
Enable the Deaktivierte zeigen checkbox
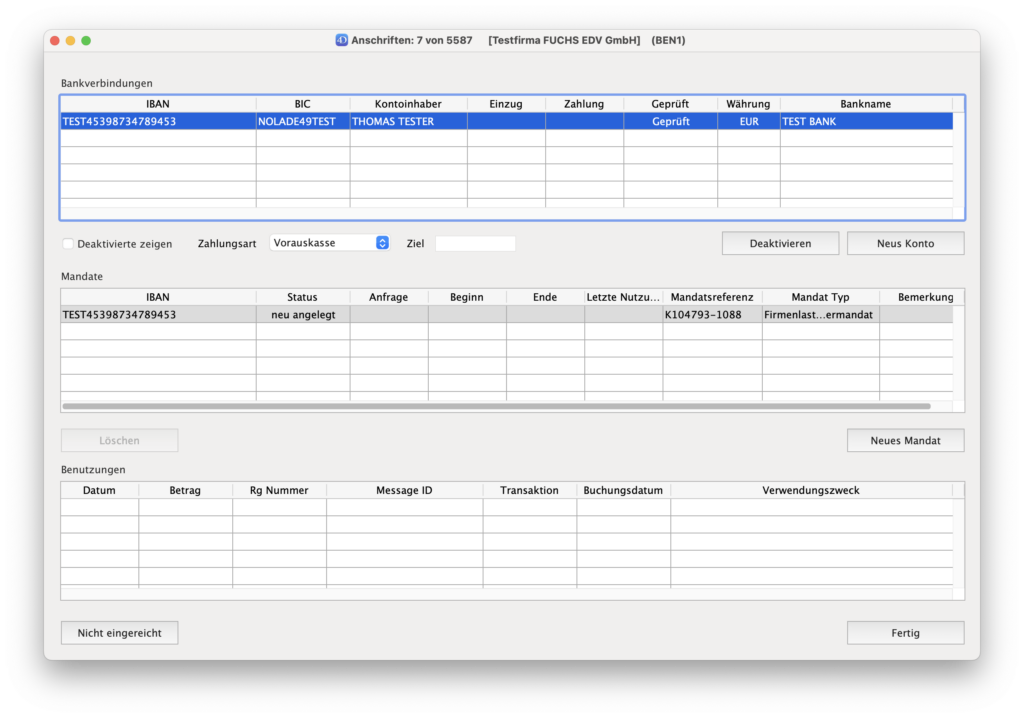point(68,244)
